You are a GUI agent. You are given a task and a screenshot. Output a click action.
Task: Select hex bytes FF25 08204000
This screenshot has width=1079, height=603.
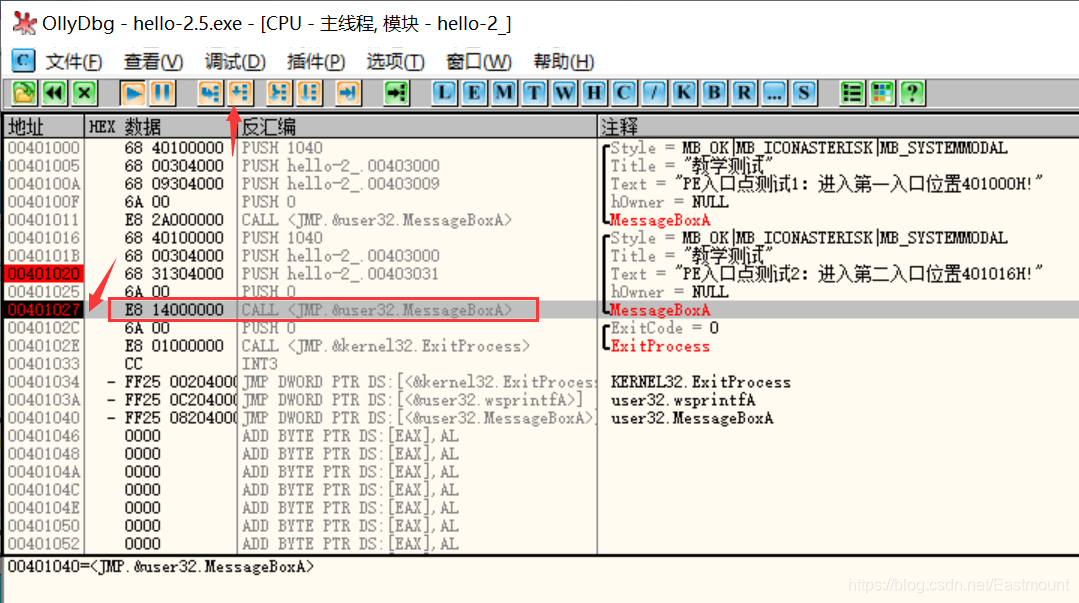click(181, 418)
